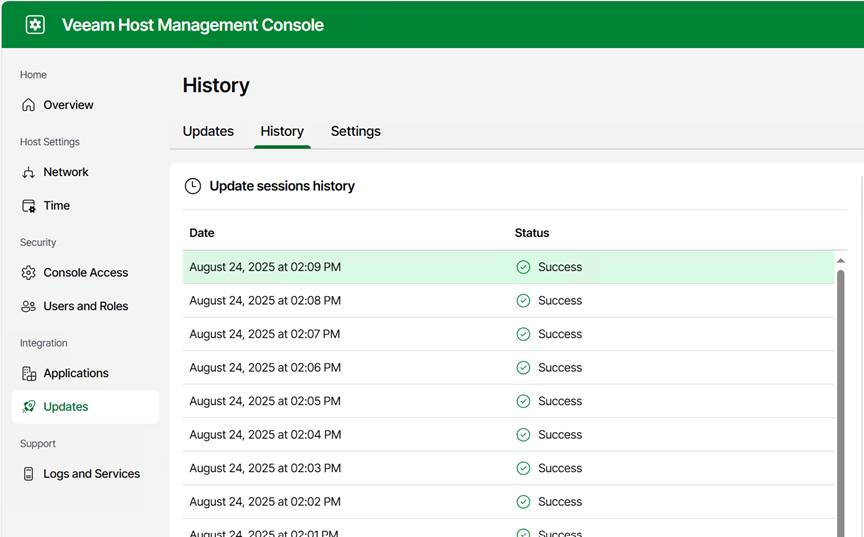Click Success text in 02:09 PM row
The image size is (864, 537).
[x=560, y=267]
